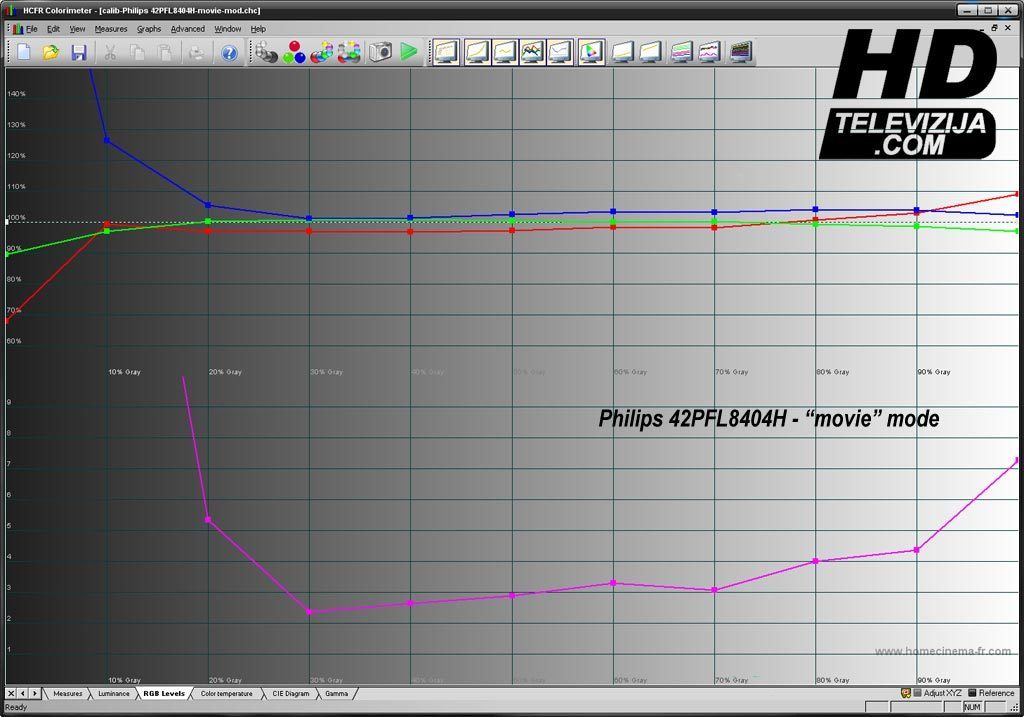The width and height of the screenshot is (1024, 717).
Task: Click the New document icon
Action: tap(24, 52)
